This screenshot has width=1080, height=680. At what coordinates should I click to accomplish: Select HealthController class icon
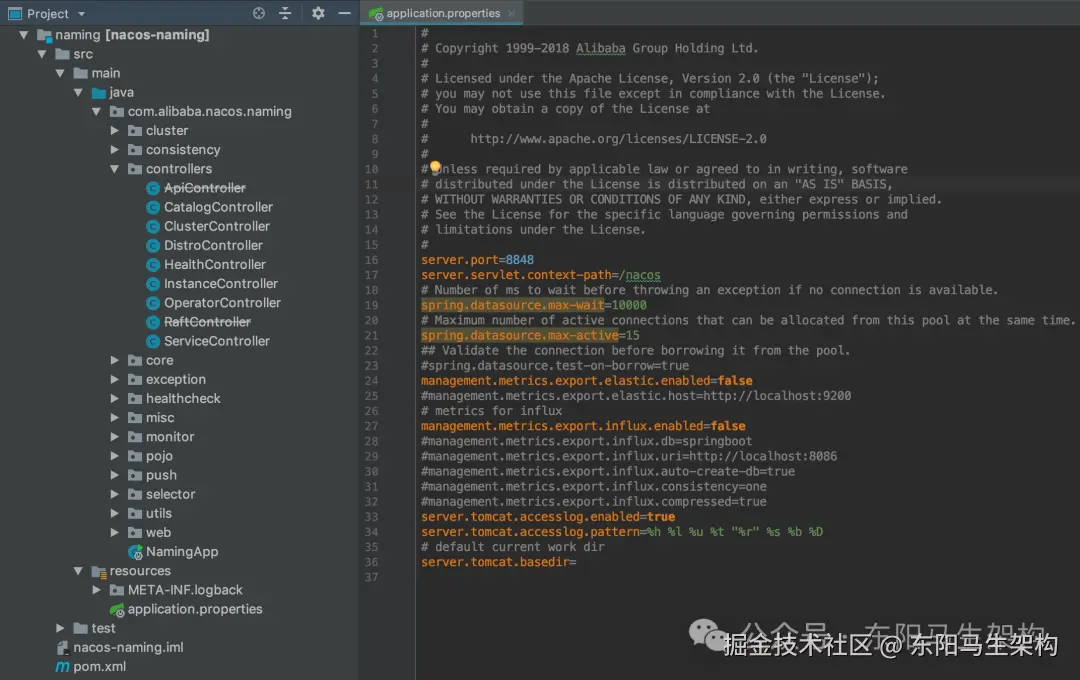(153, 265)
